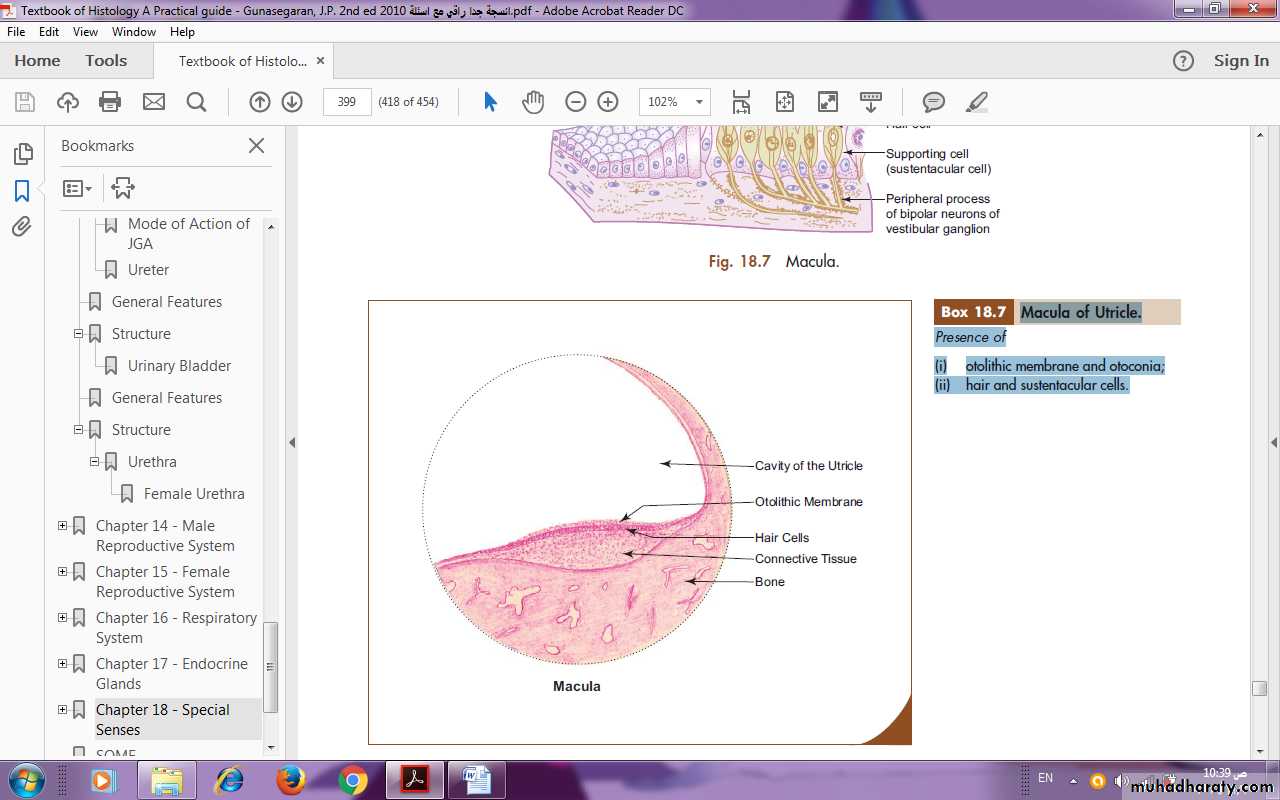Click the document vertical scrollbar thumb
Image resolution: width=1280 pixels, height=800 pixels.
tap(1259, 688)
